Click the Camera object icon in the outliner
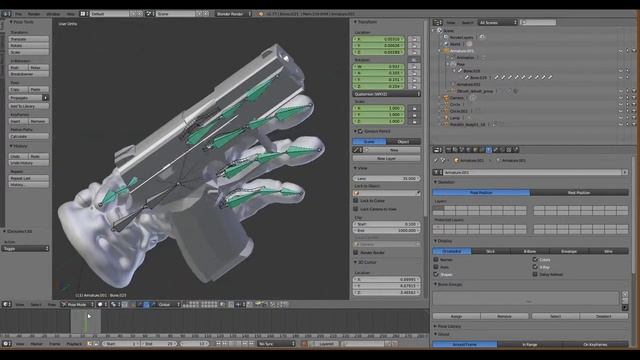 click(446, 98)
